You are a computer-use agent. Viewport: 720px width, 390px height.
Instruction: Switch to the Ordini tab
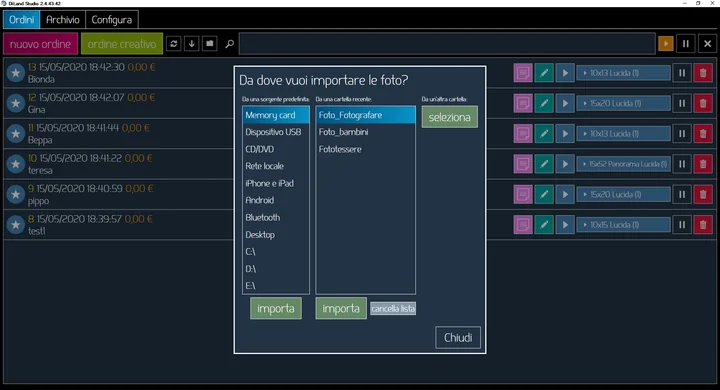(22, 20)
